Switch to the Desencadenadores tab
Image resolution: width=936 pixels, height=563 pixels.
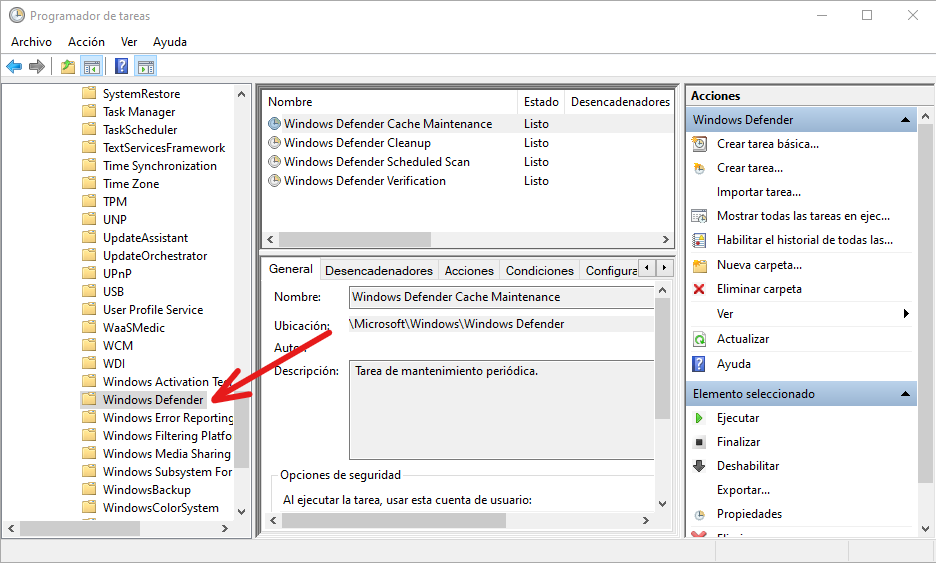pos(379,270)
